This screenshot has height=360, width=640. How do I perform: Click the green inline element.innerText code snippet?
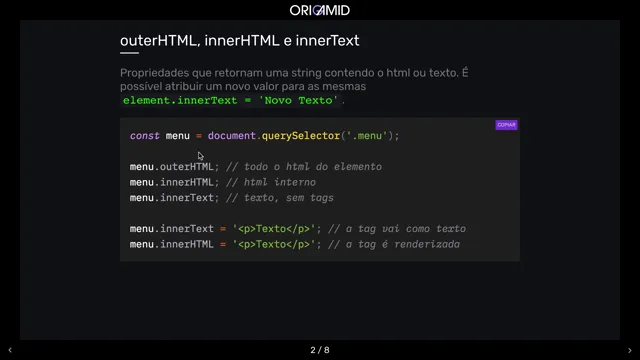click(x=231, y=100)
